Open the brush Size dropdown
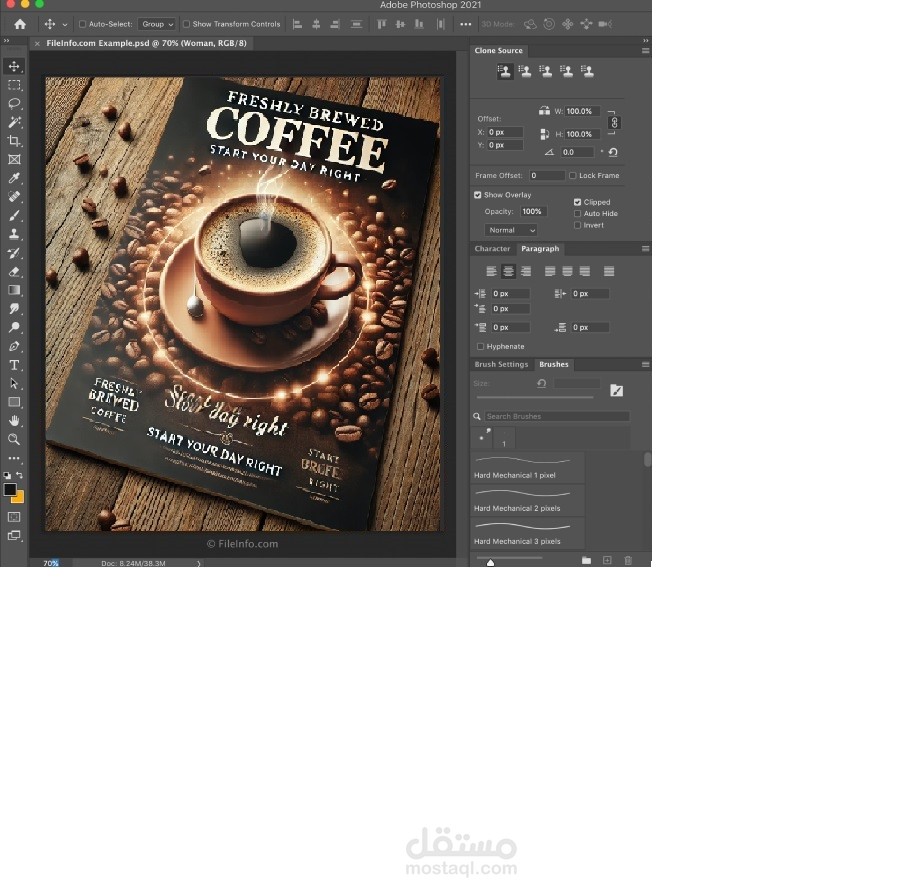Image resolution: width=924 pixels, height=896 pixels. [577, 382]
